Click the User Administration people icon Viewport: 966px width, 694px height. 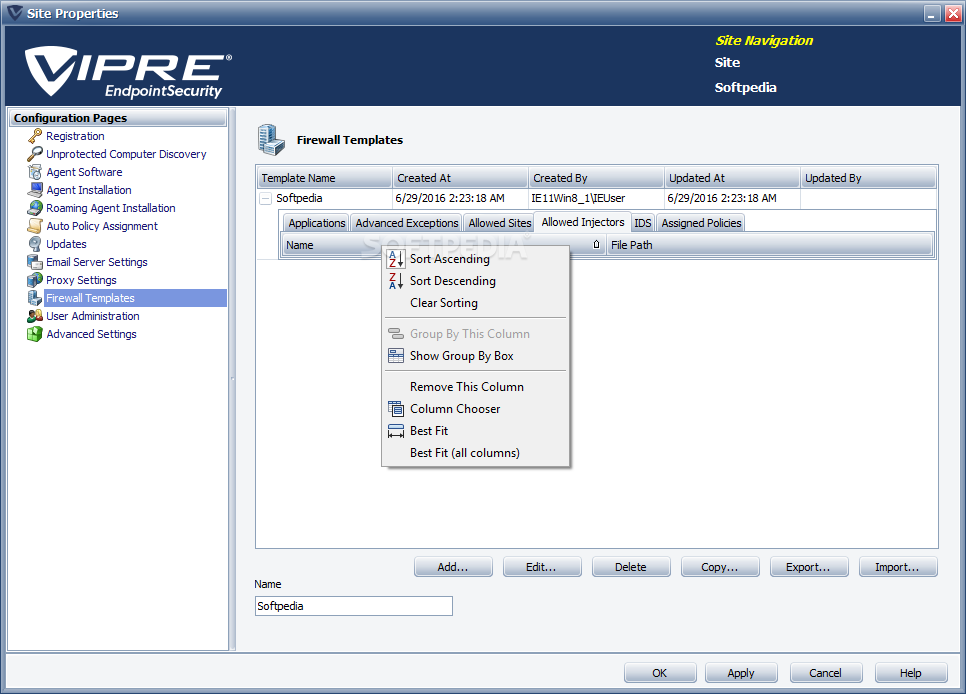pos(35,316)
